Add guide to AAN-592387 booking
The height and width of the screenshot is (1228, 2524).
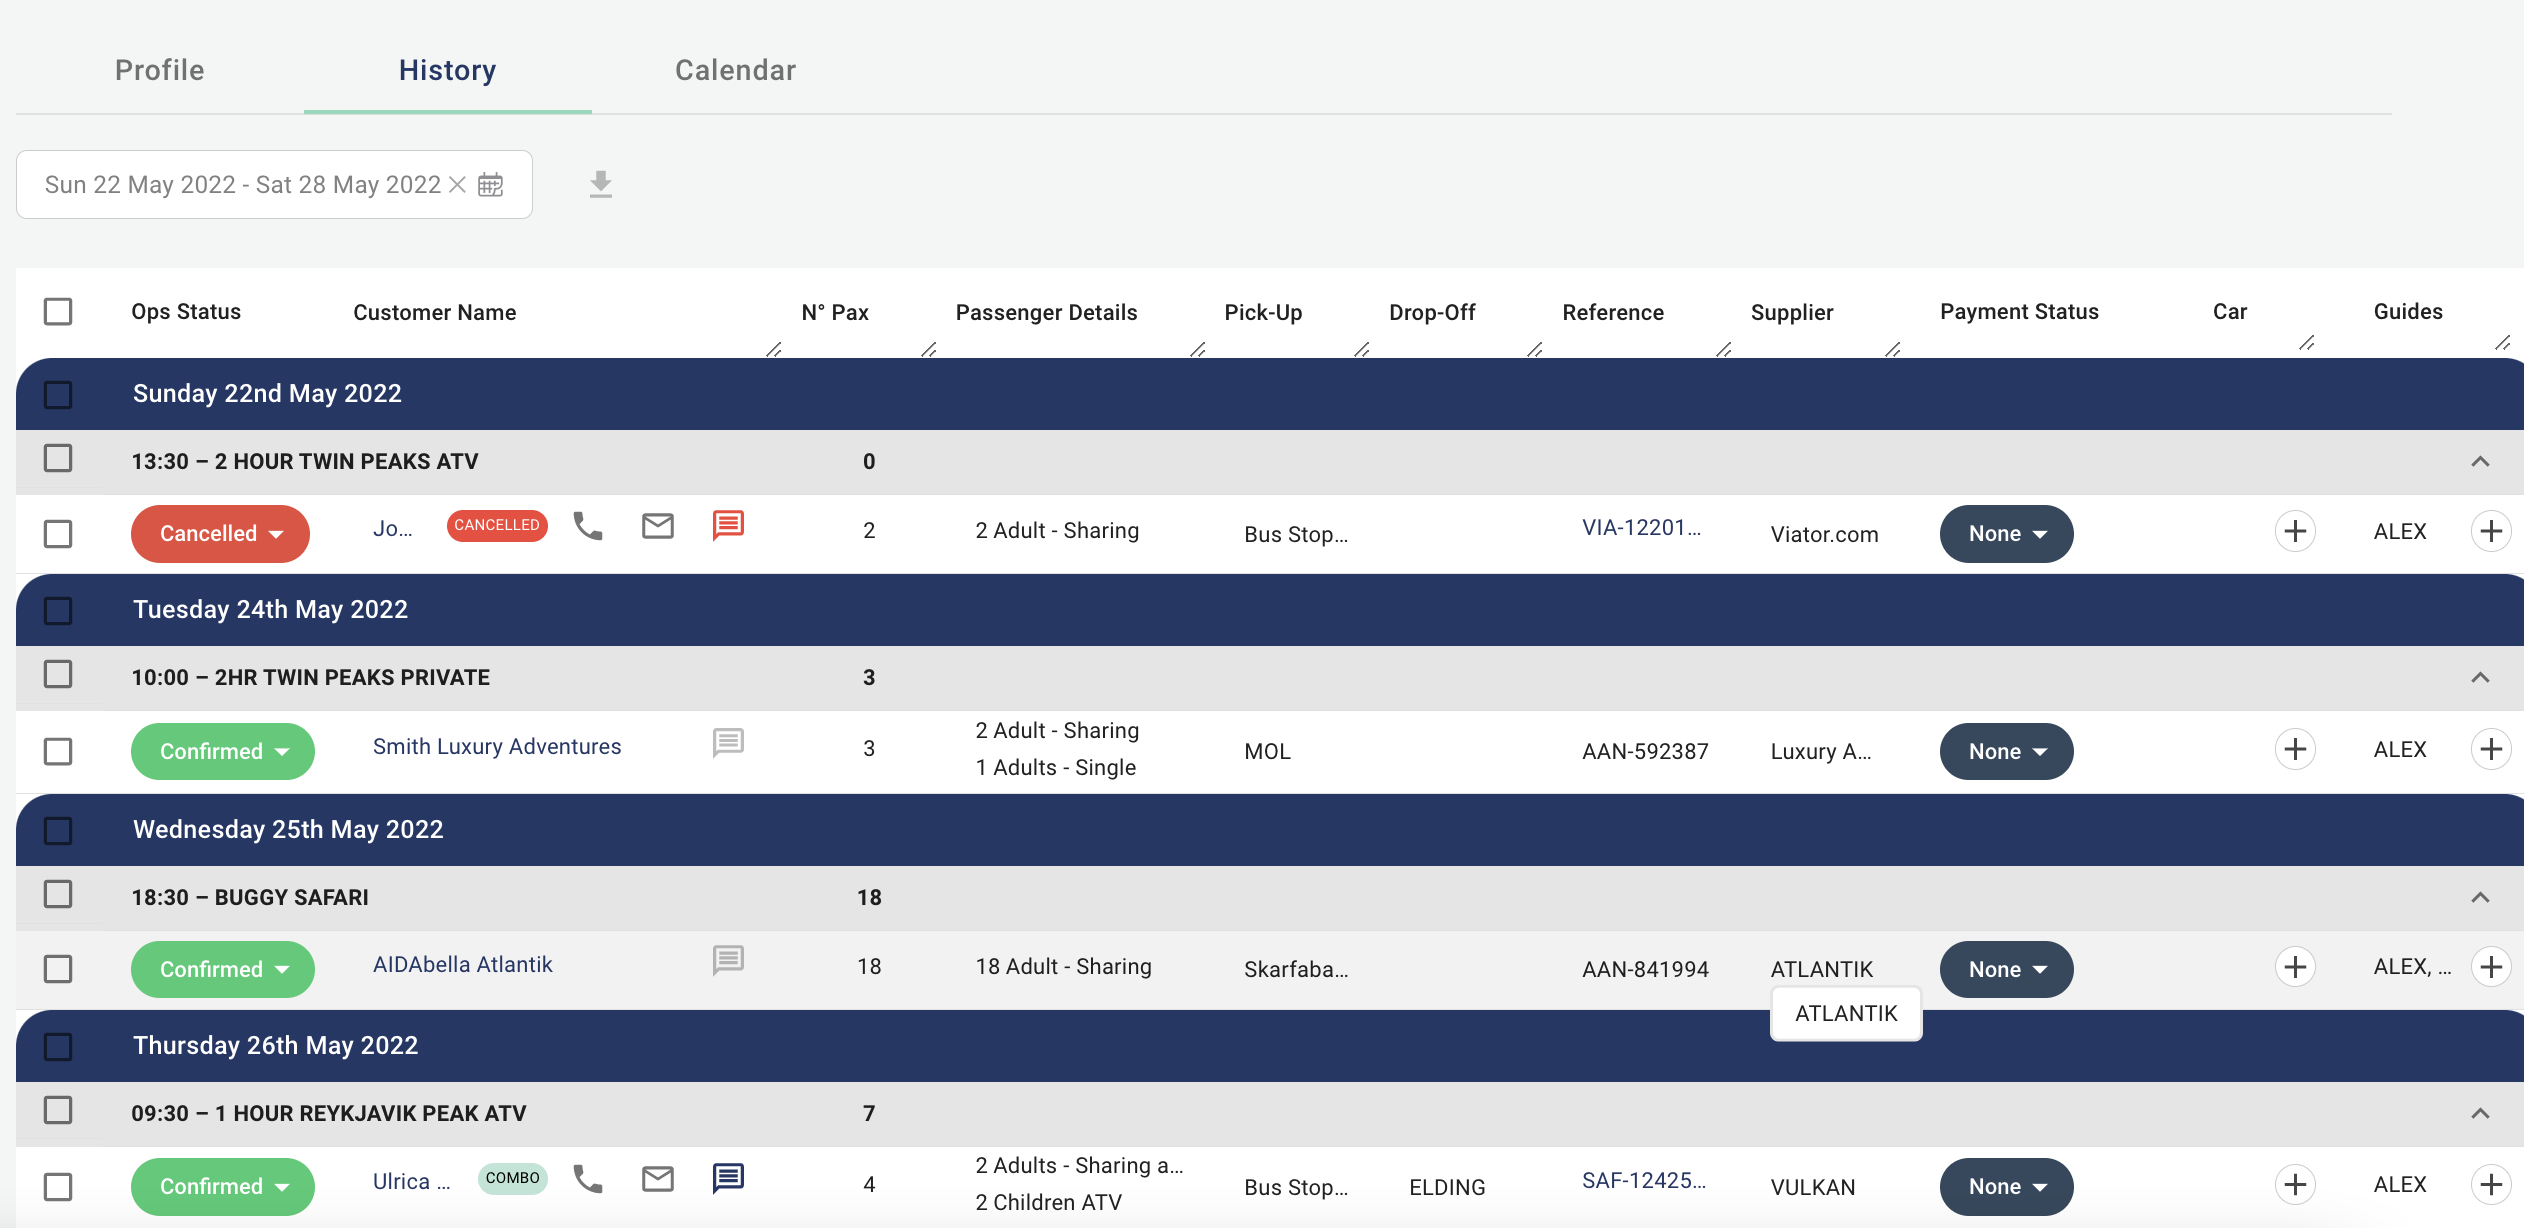click(2491, 749)
